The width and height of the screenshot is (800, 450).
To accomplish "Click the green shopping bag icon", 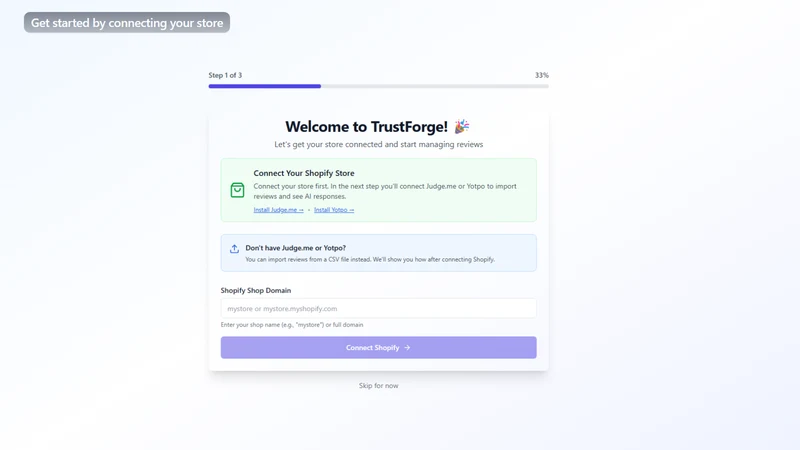I will (237, 190).
